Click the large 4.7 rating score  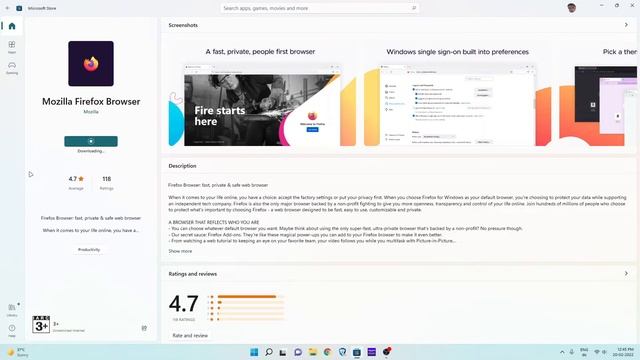click(x=184, y=304)
